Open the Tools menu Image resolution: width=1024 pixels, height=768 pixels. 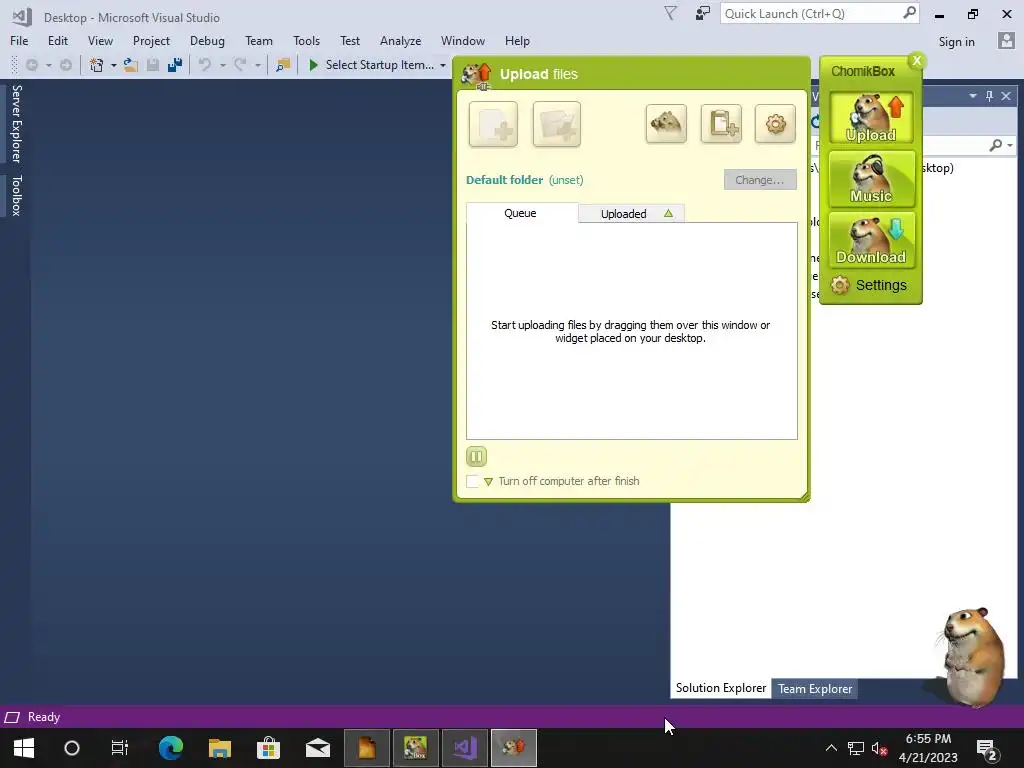(x=306, y=40)
